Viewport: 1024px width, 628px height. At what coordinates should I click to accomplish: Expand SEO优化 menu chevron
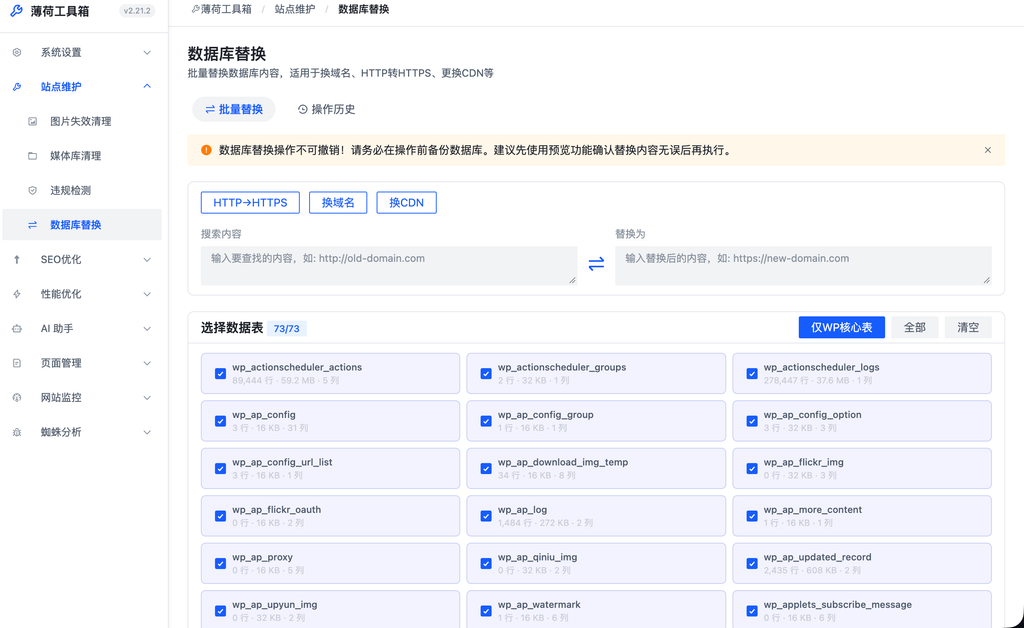[147, 260]
